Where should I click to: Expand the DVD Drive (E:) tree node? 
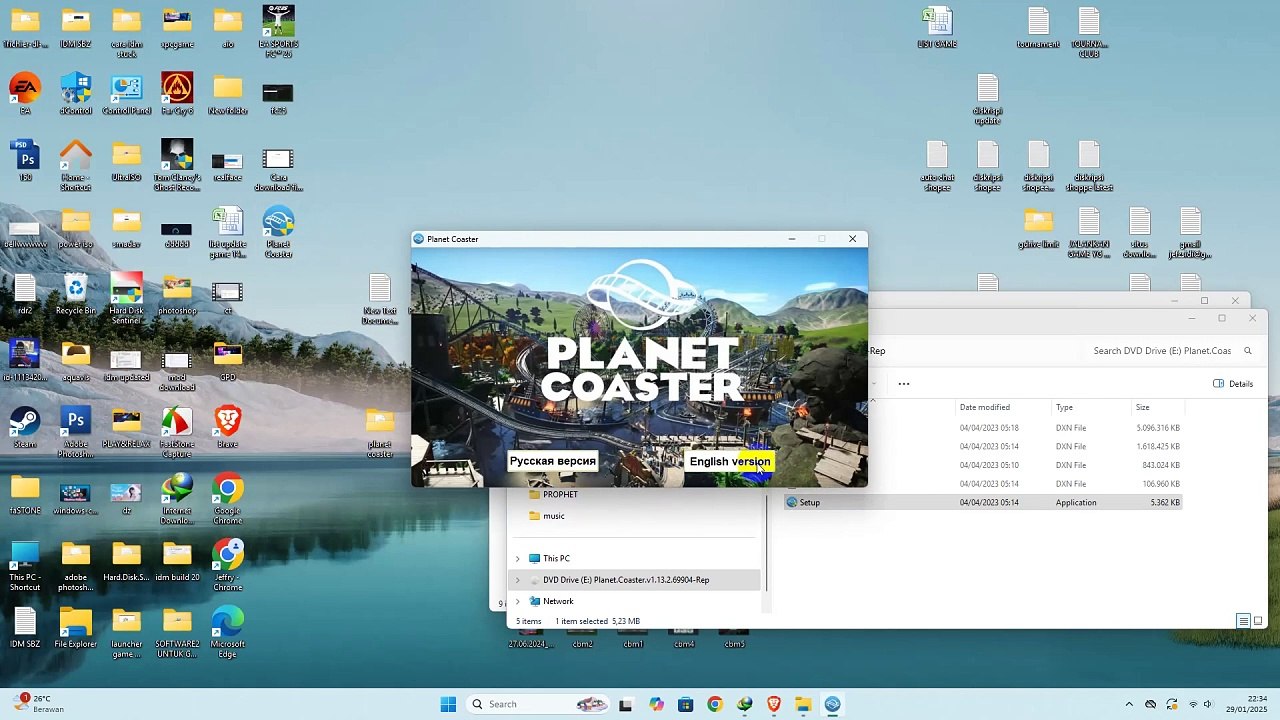[x=517, y=580]
